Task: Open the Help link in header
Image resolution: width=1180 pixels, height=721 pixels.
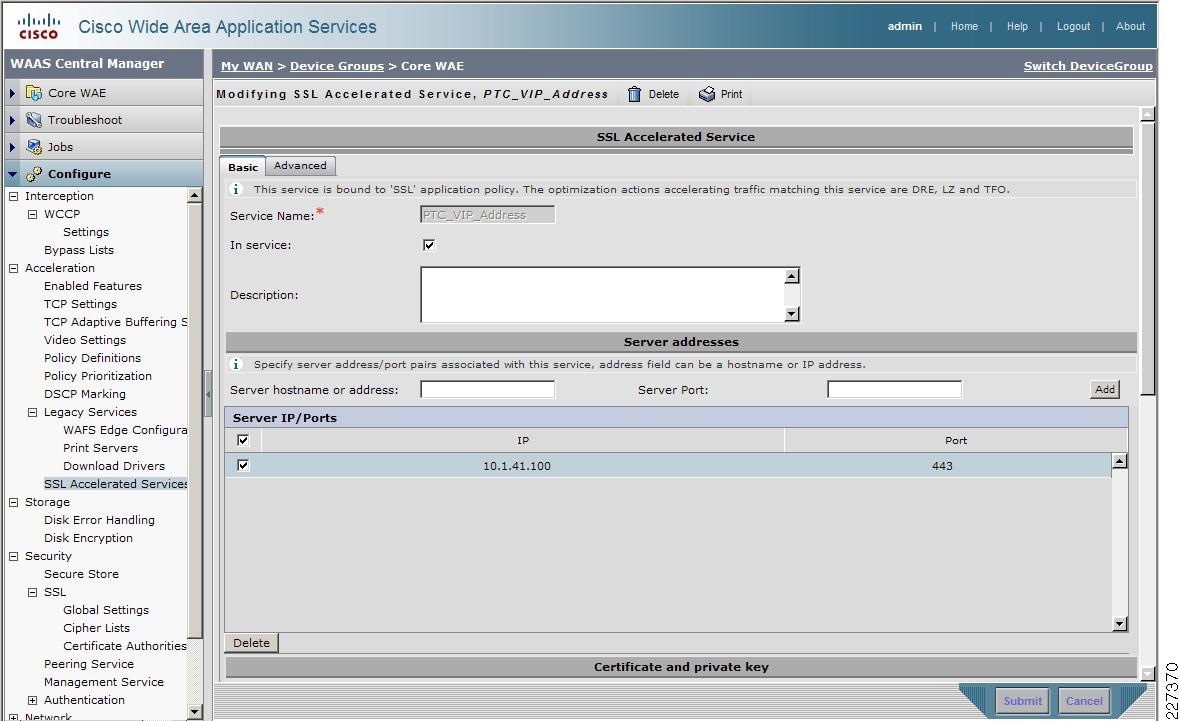Action: 1017,26
